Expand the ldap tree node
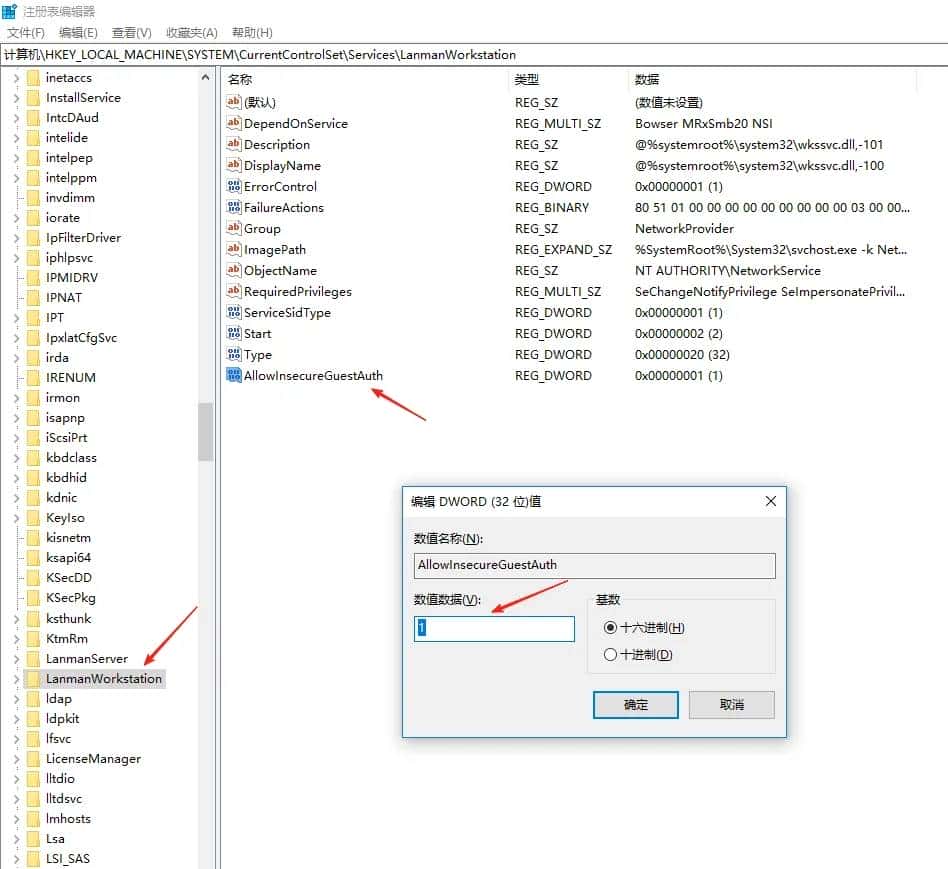The width and height of the screenshot is (948, 869). click(x=16, y=699)
